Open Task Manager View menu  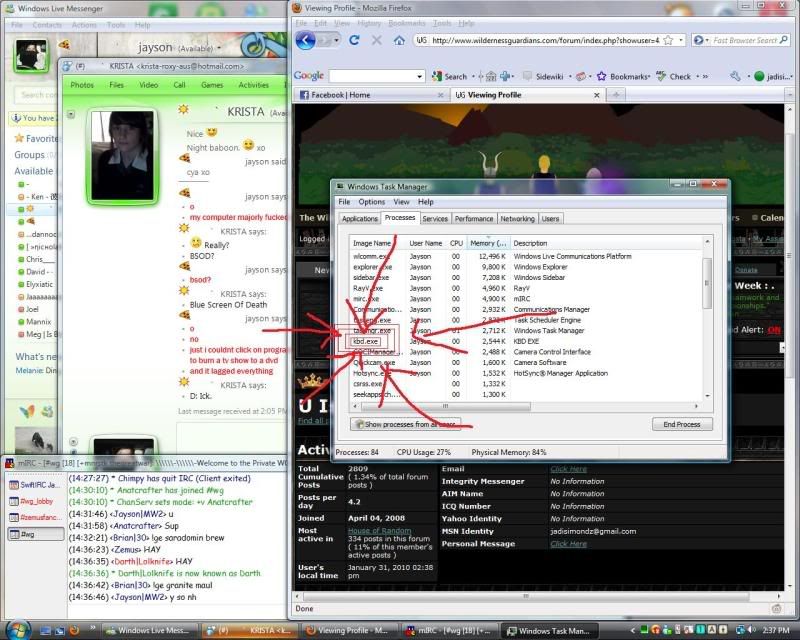click(x=401, y=202)
